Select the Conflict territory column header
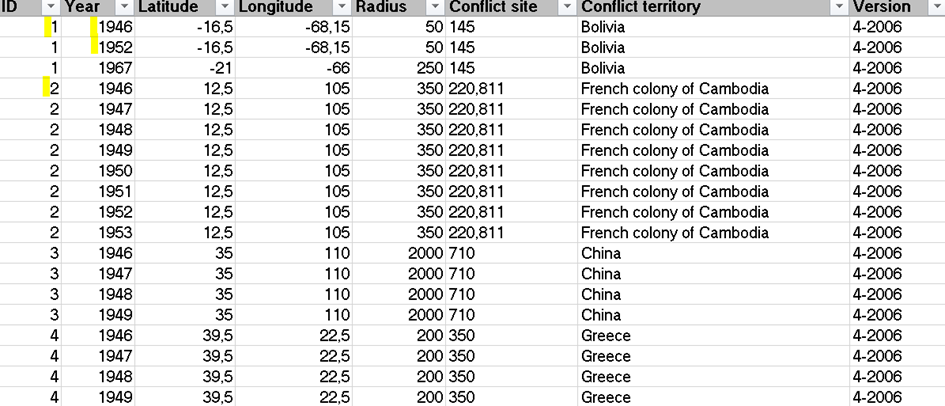Image resolution: width=945 pixels, height=406 pixels. pyautogui.click(x=714, y=8)
